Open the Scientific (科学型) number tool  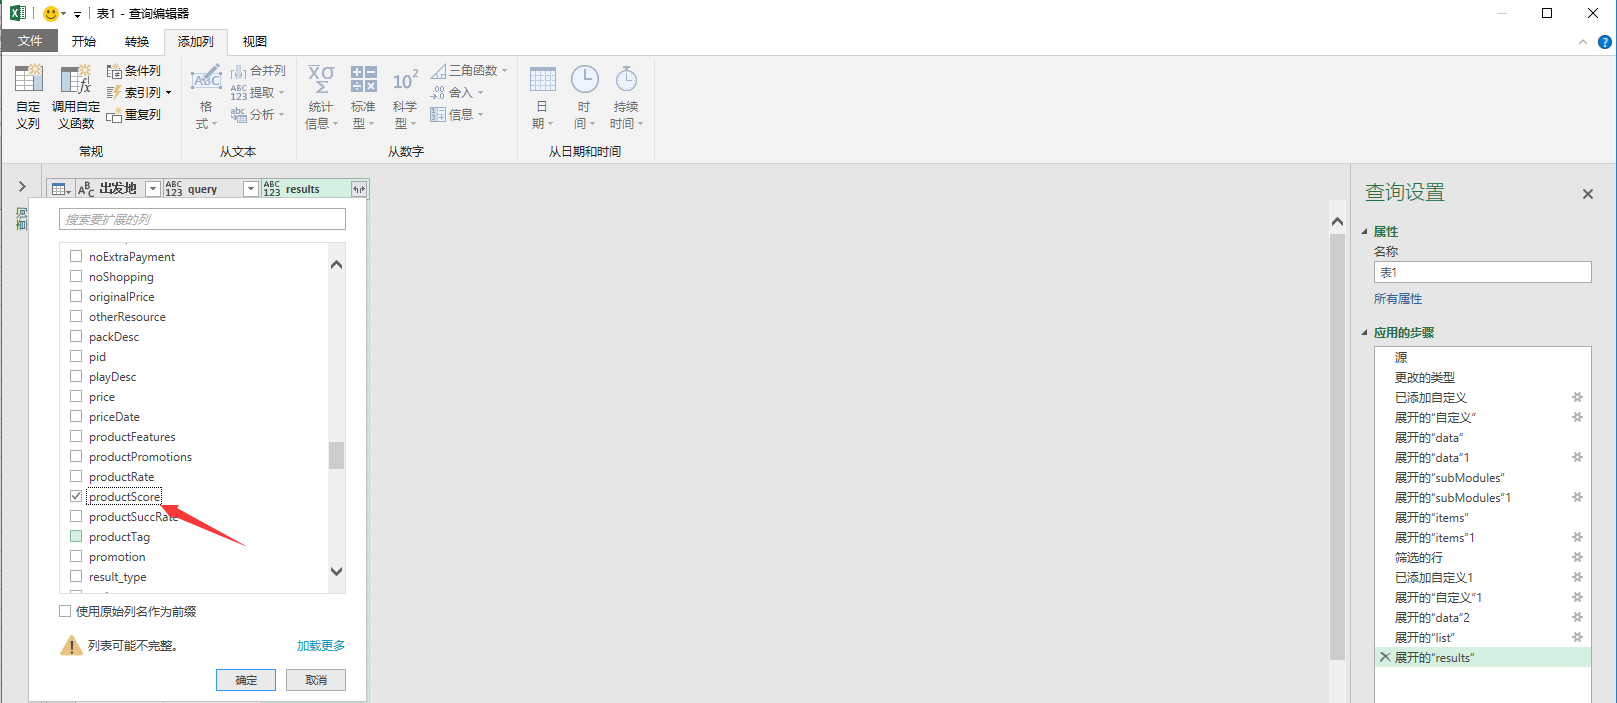tap(405, 97)
